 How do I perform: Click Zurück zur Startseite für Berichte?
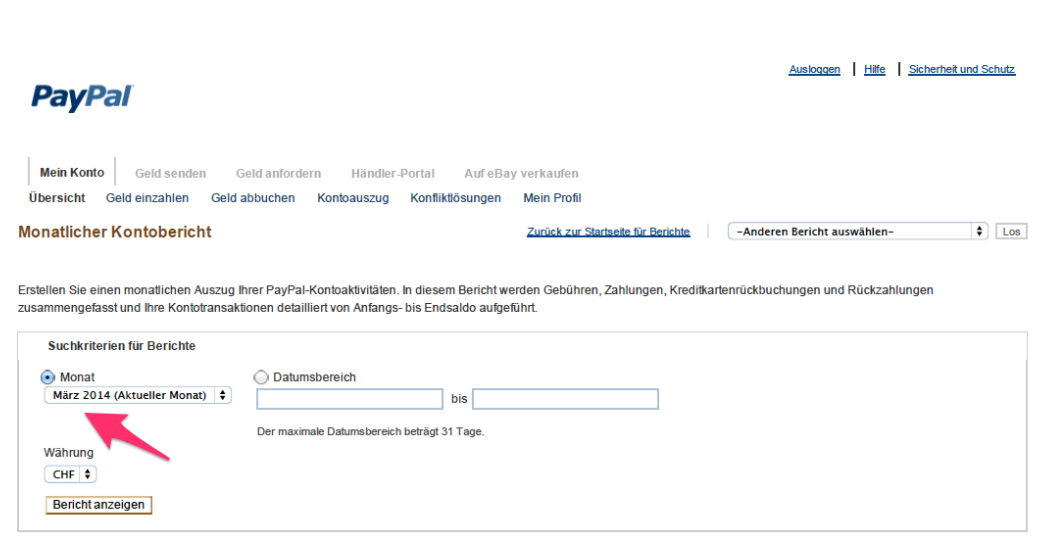click(x=608, y=232)
